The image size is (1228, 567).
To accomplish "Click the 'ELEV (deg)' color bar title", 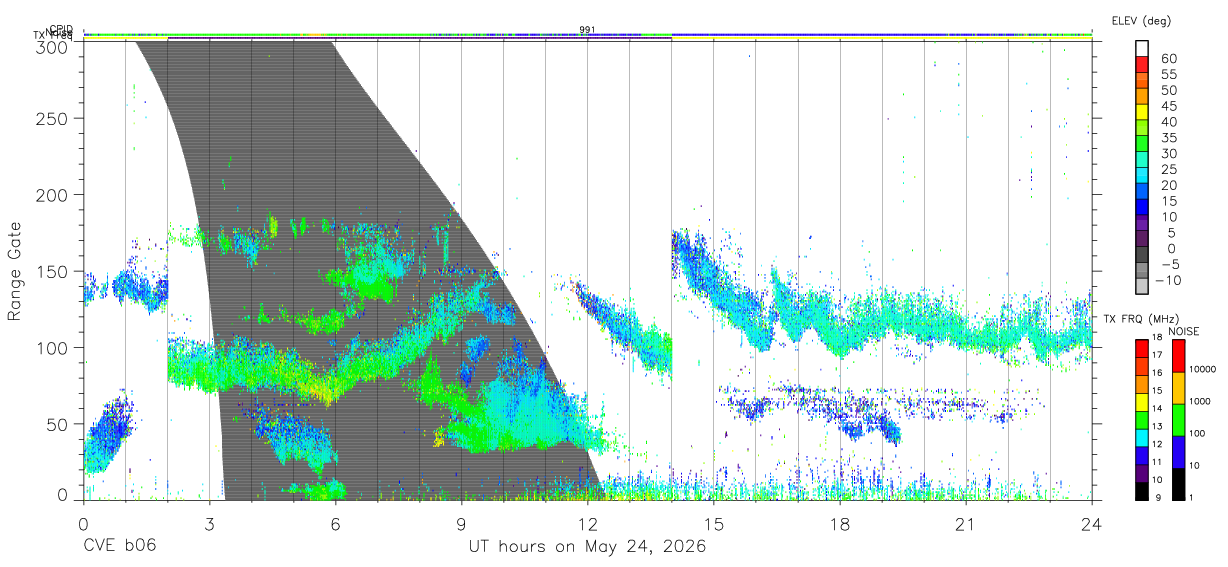I will click(x=1141, y=20).
